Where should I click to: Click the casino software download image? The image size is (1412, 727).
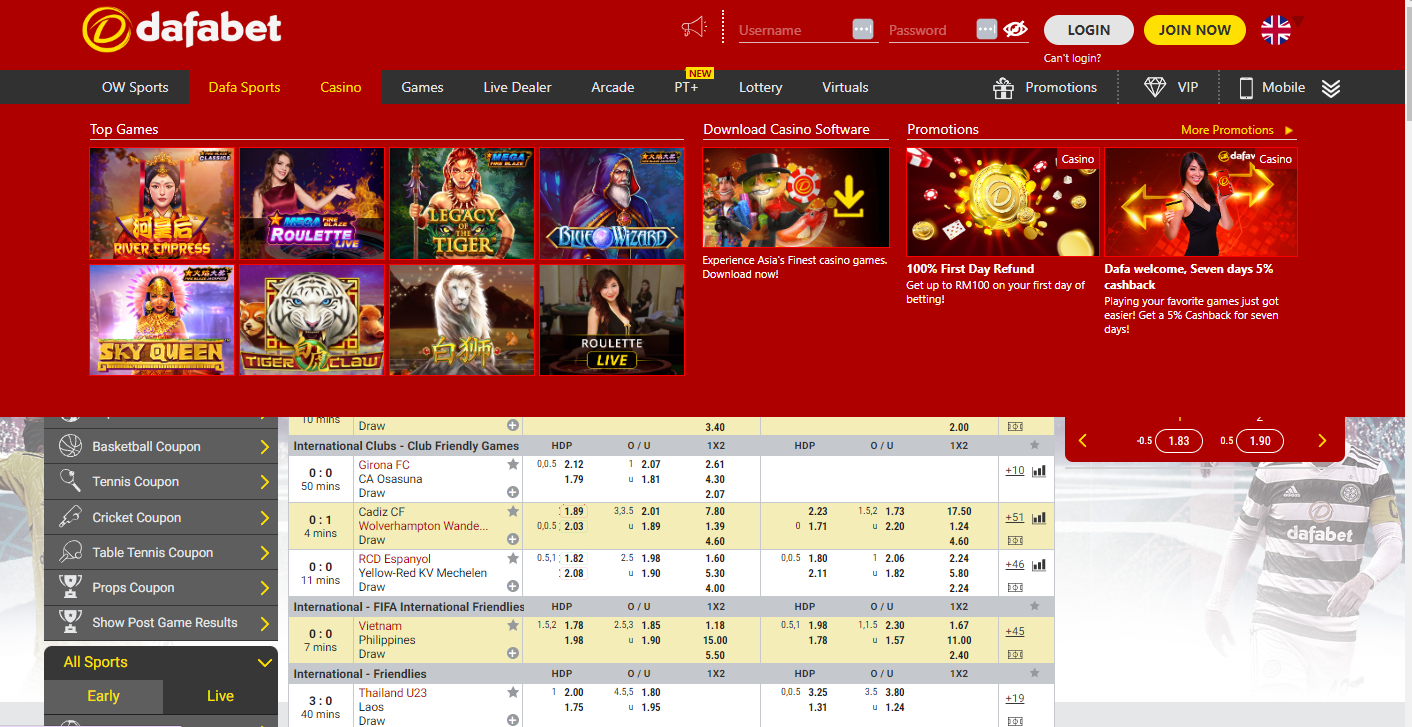pos(796,198)
